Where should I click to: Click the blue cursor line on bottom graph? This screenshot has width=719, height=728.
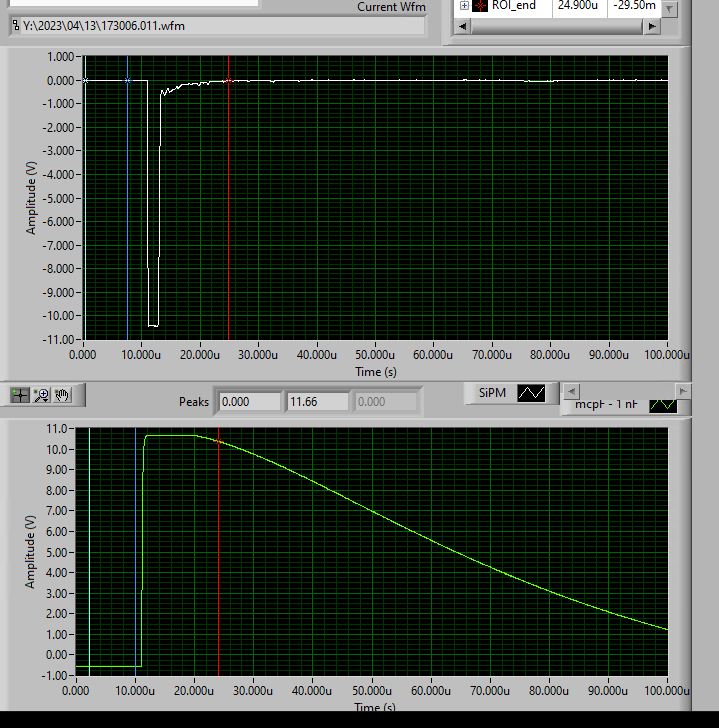pyautogui.click(x=136, y=552)
